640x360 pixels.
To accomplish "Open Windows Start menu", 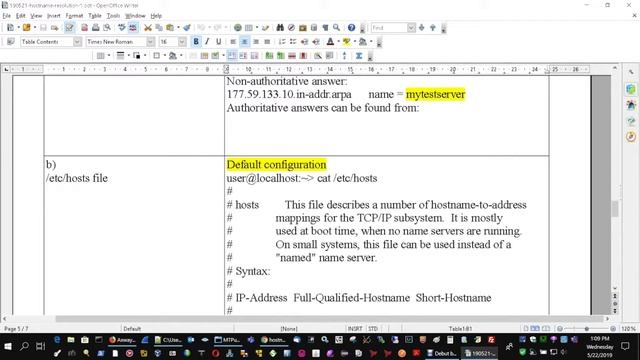I will 8,347.
